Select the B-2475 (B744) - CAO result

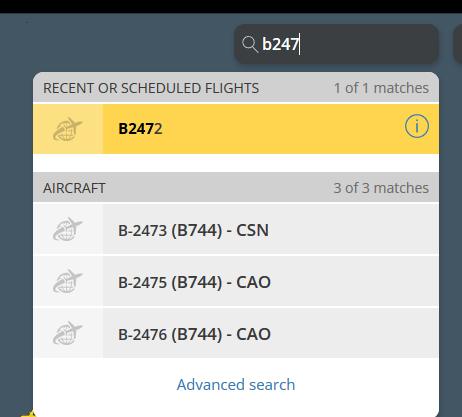coord(236,281)
